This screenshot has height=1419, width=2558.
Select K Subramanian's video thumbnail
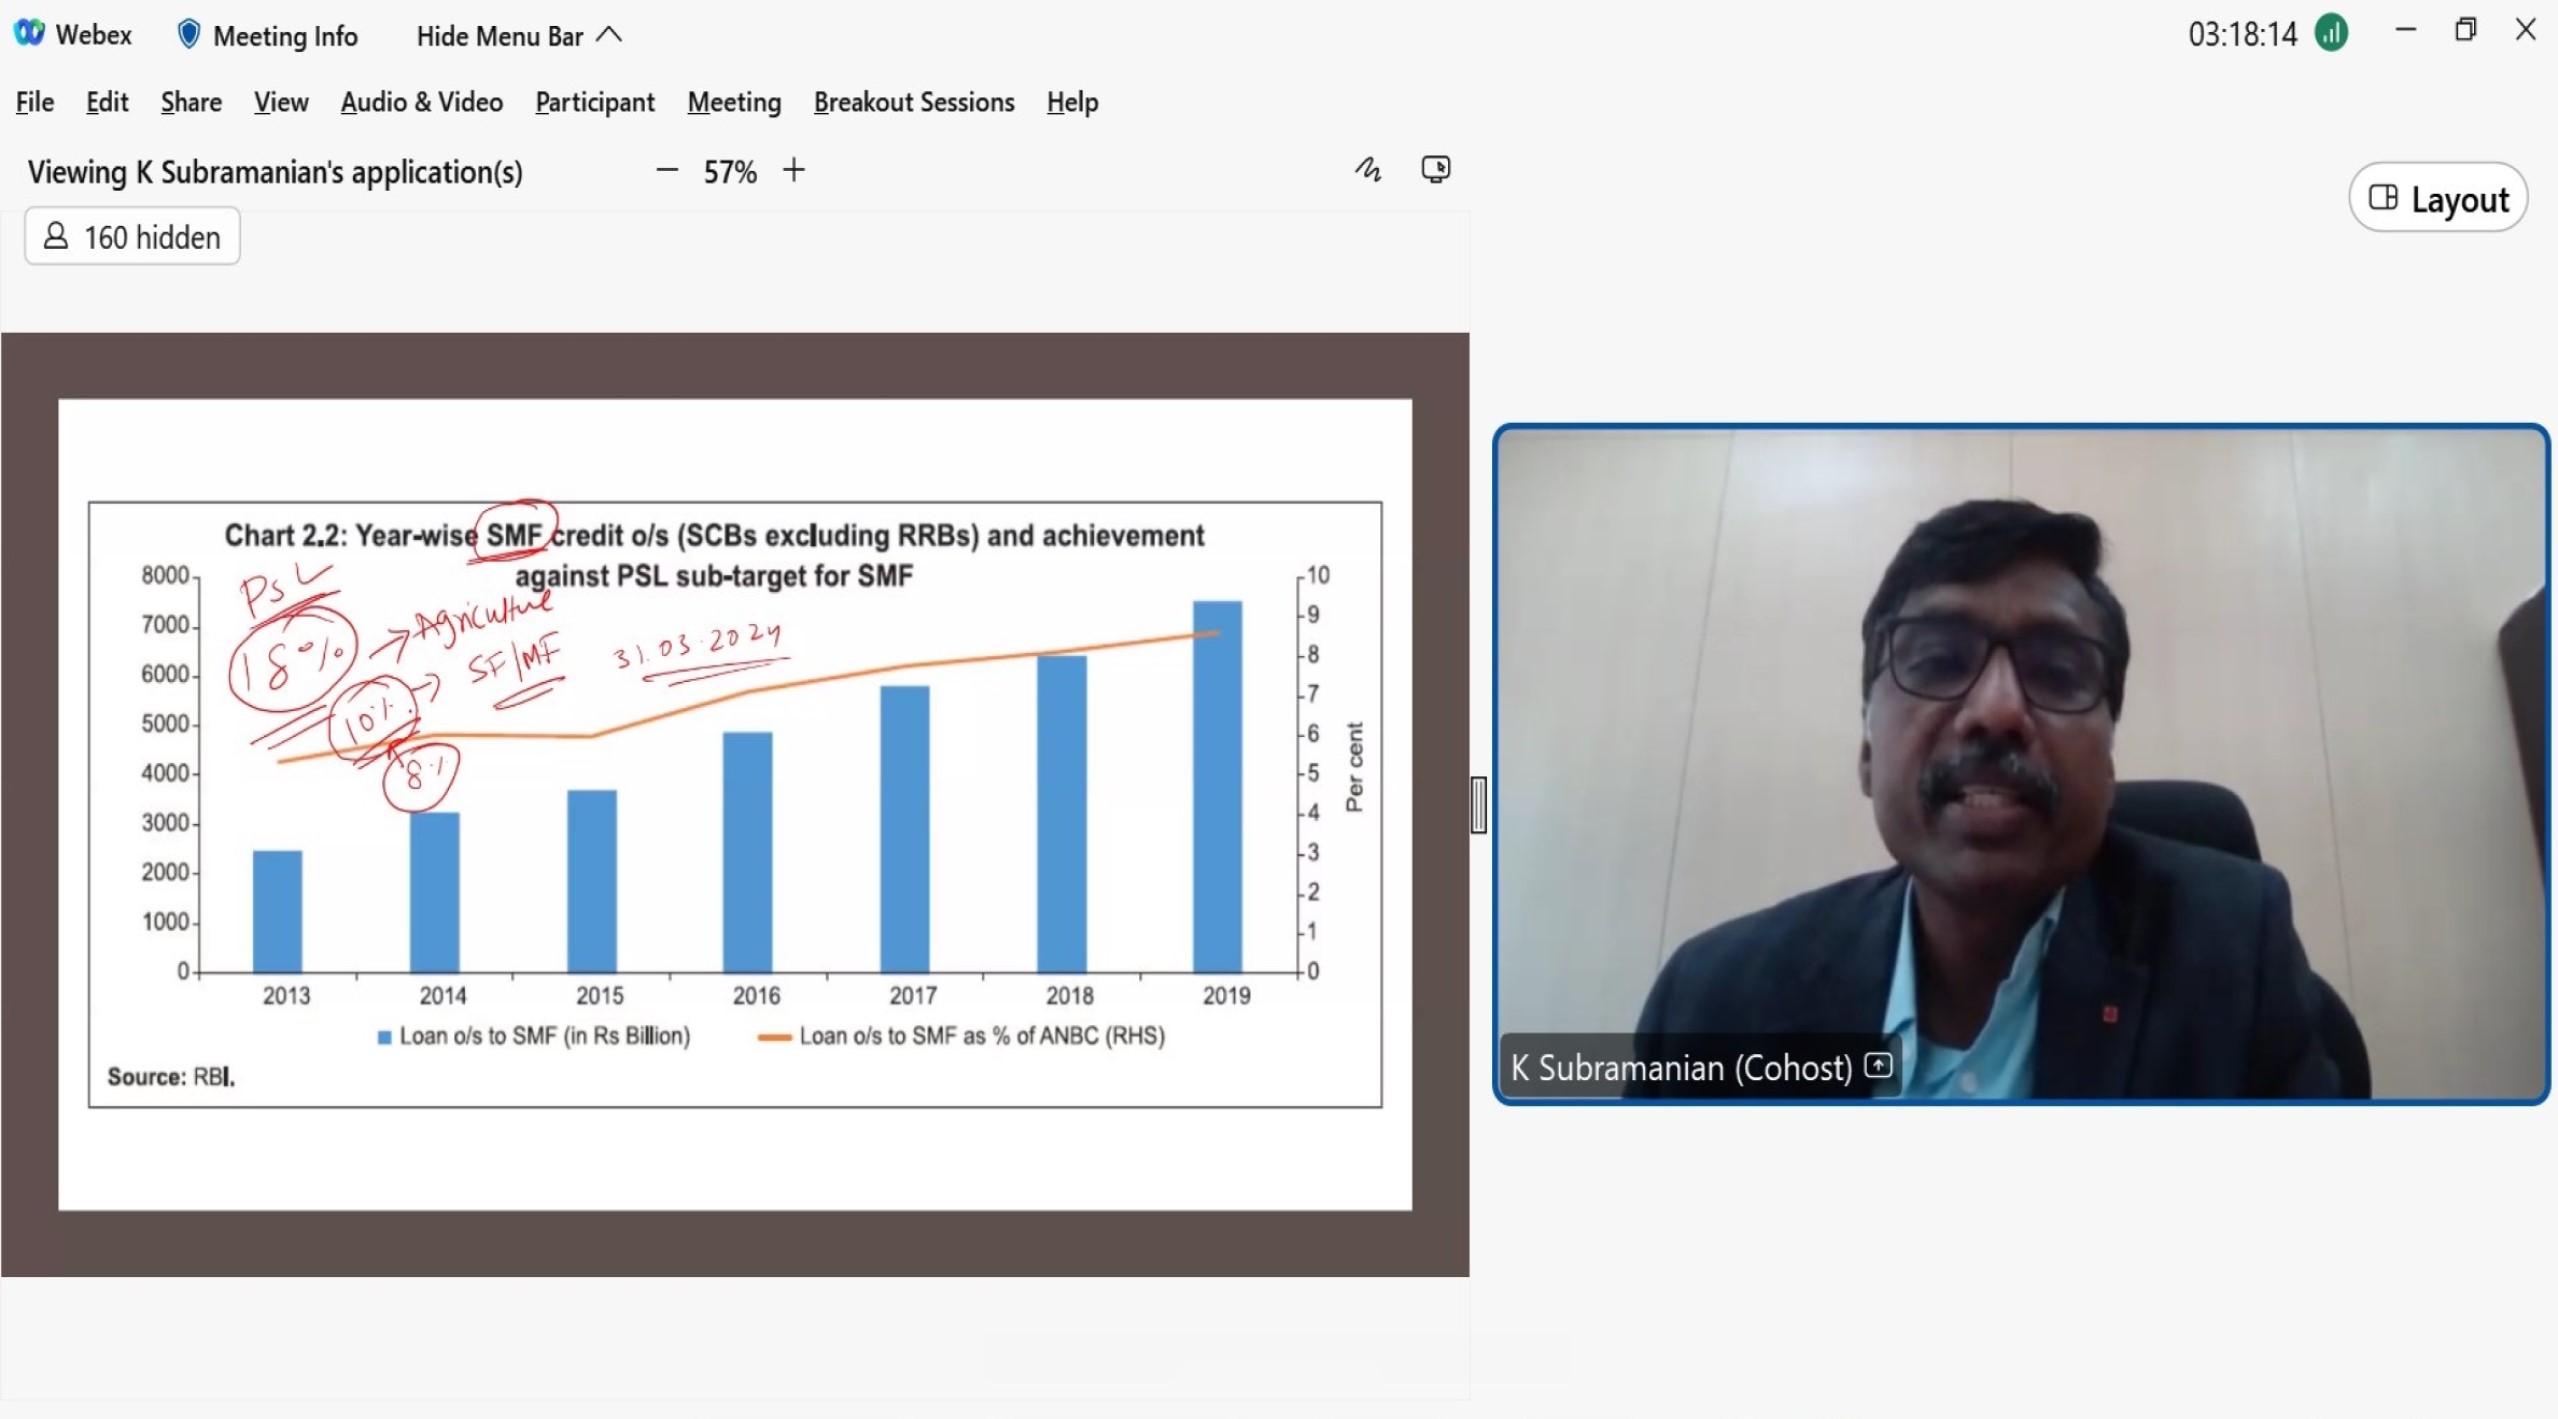click(x=2020, y=764)
